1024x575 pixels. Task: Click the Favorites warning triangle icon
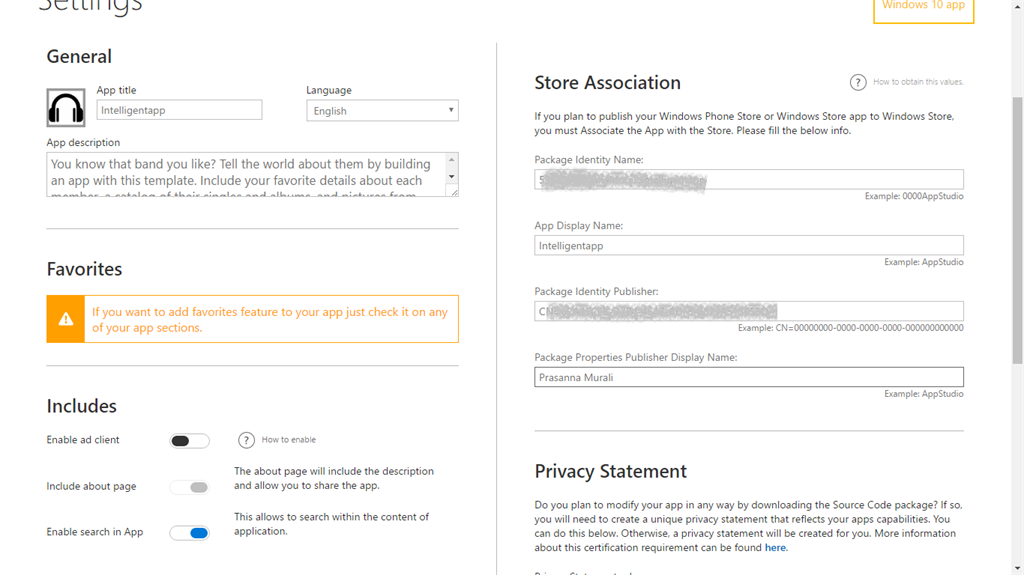point(66,319)
